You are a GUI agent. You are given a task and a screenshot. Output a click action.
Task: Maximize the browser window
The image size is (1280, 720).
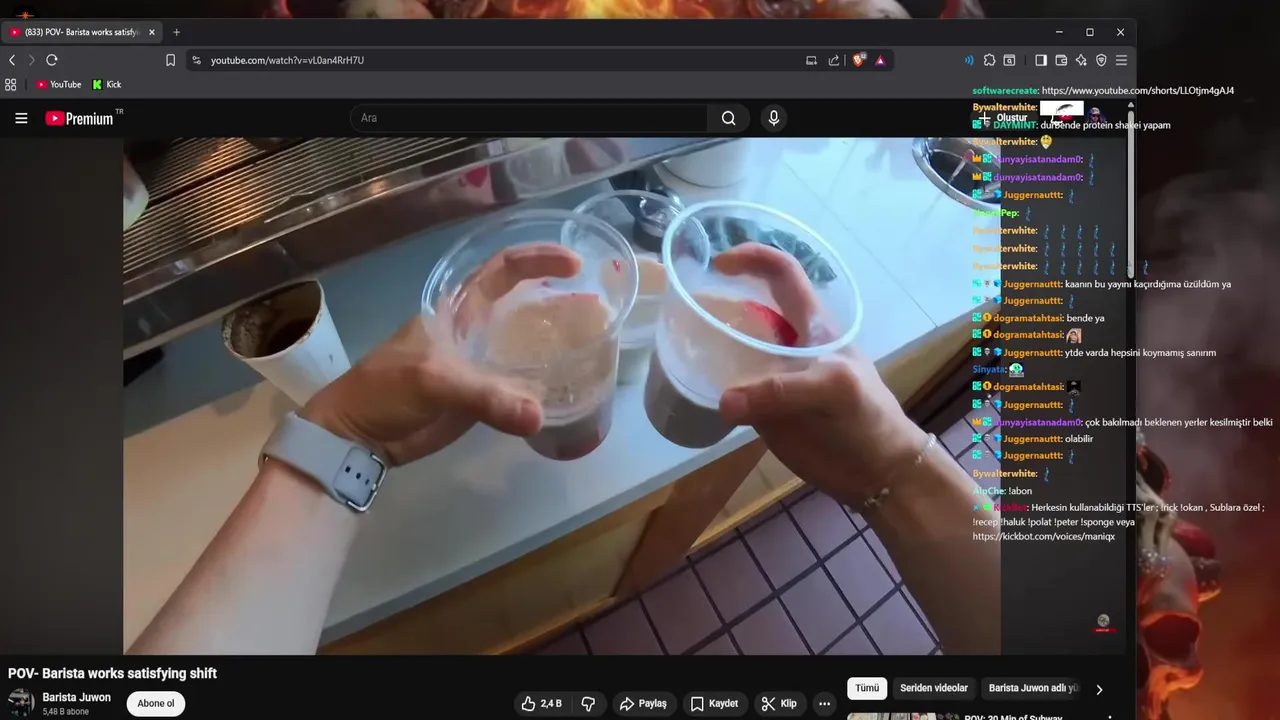click(1090, 32)
